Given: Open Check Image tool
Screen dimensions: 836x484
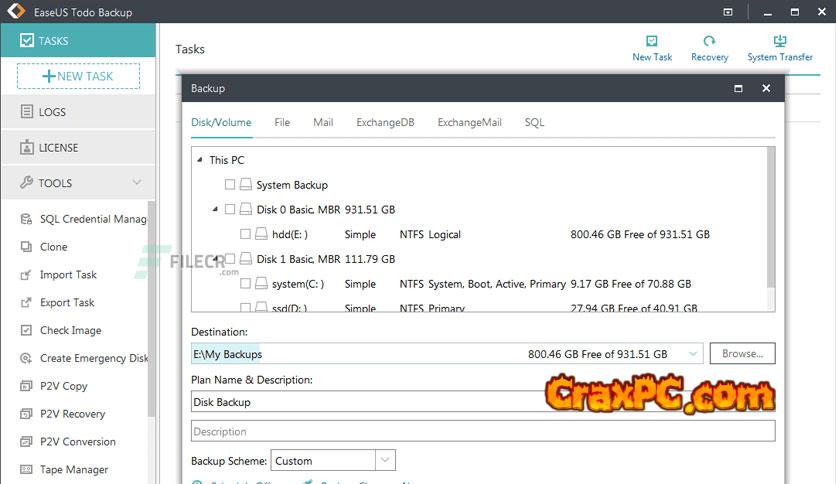Looking at the screenshot, I should point(70,331).
